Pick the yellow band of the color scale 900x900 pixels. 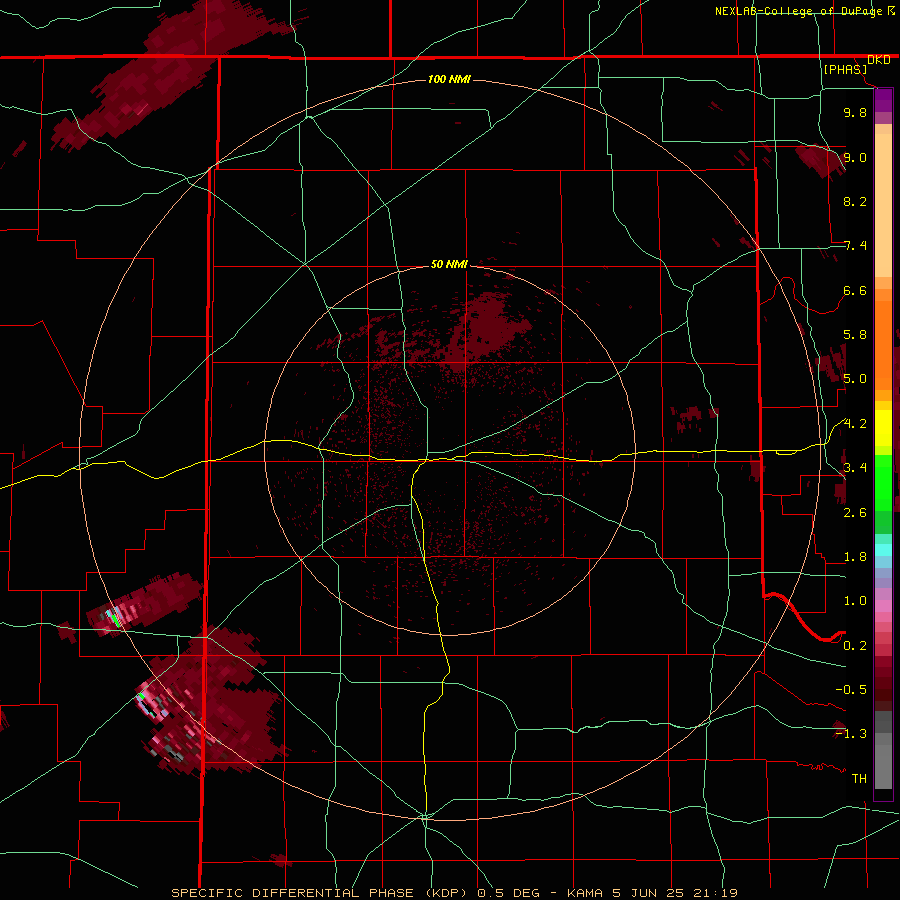tap(883, 428)
